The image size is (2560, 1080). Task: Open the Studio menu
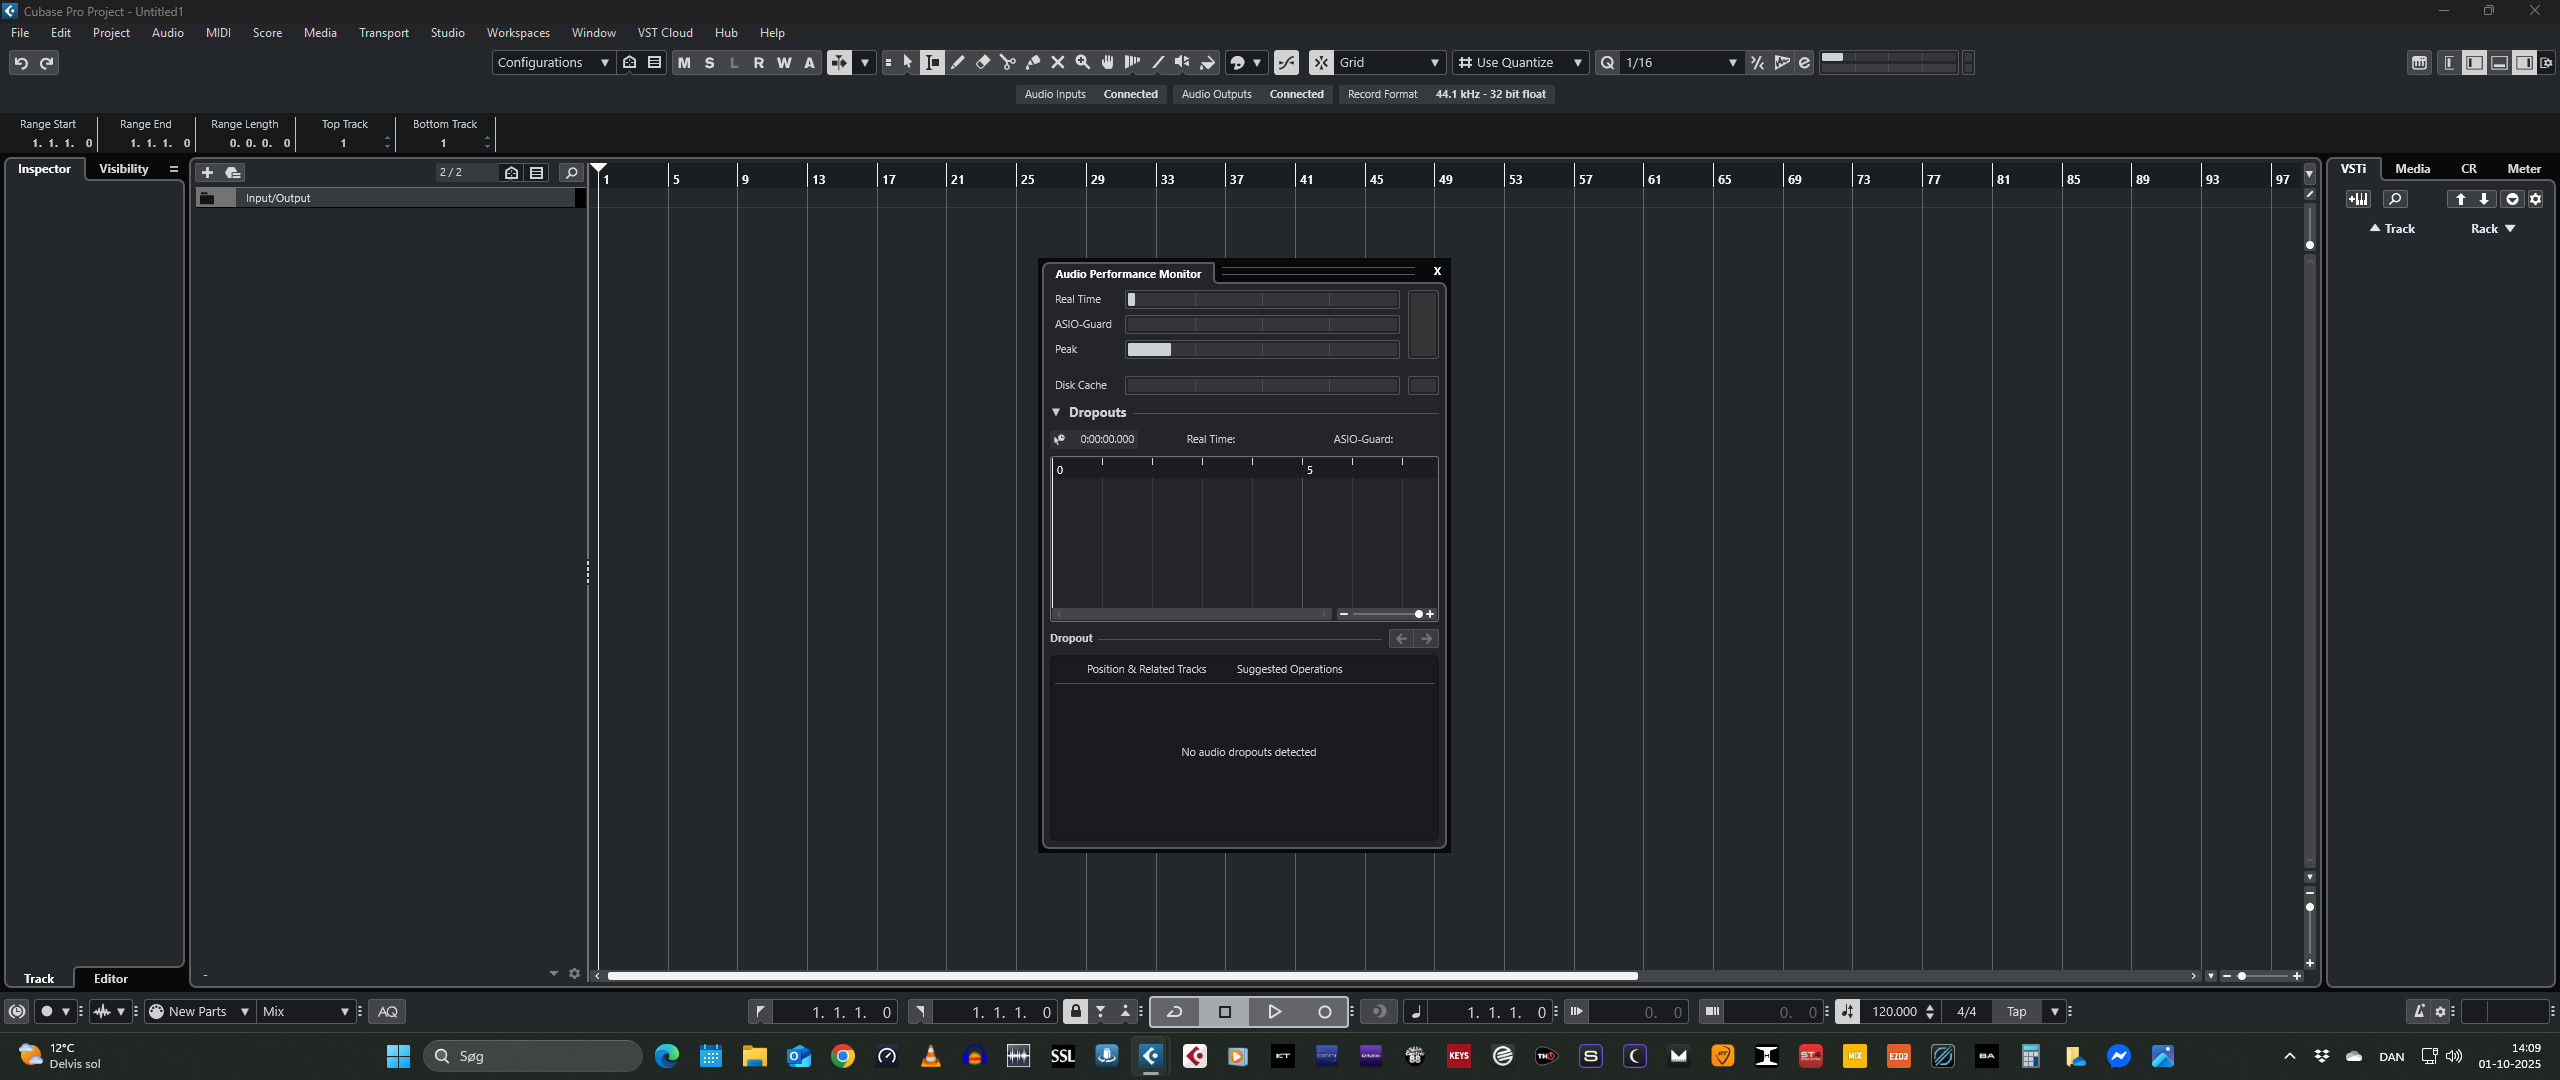pyautogui.click(x=447, y=33)
